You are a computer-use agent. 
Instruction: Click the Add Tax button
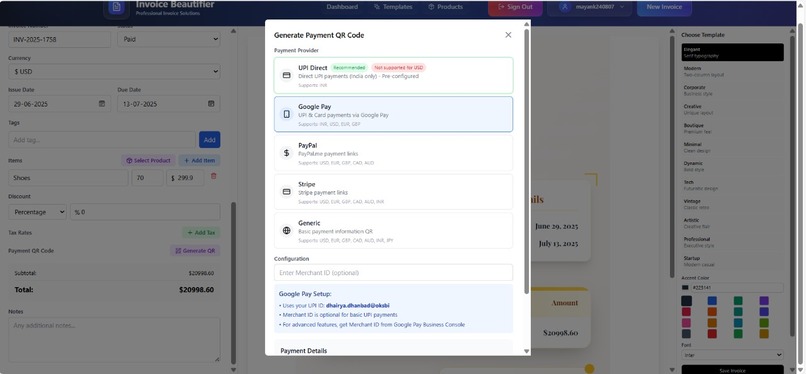[201, 233]
